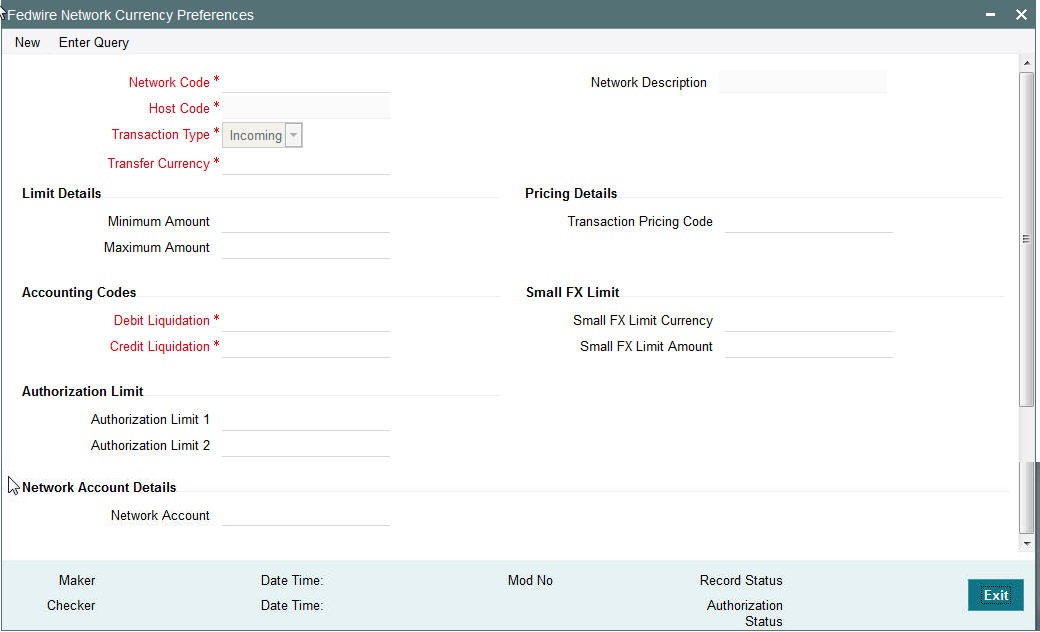Image resolution: width=1040 pixels, height=632 pixels.
Task: Click the Network Description field
Action: pos(803,82)
